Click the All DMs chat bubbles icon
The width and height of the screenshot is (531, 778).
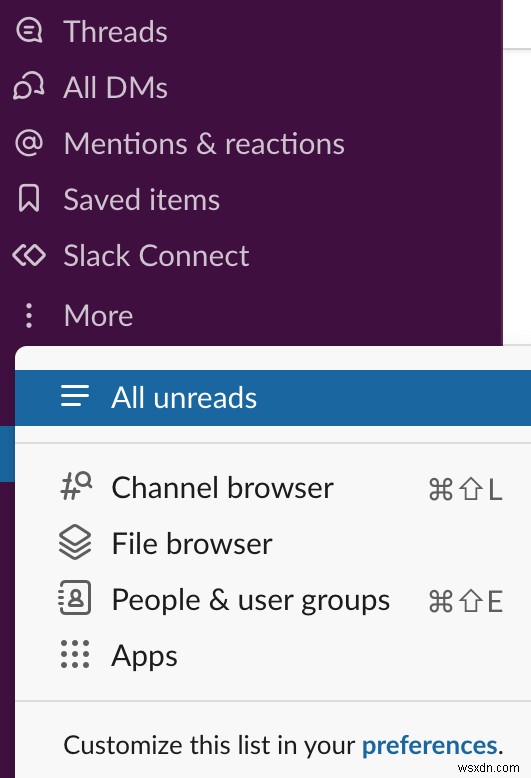click(x=29, y=87)
